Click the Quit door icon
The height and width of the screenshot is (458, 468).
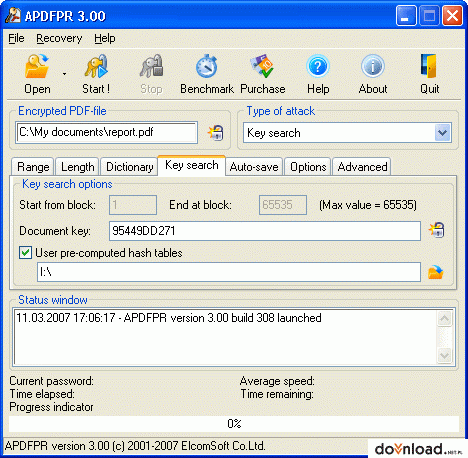click(429, 66)
